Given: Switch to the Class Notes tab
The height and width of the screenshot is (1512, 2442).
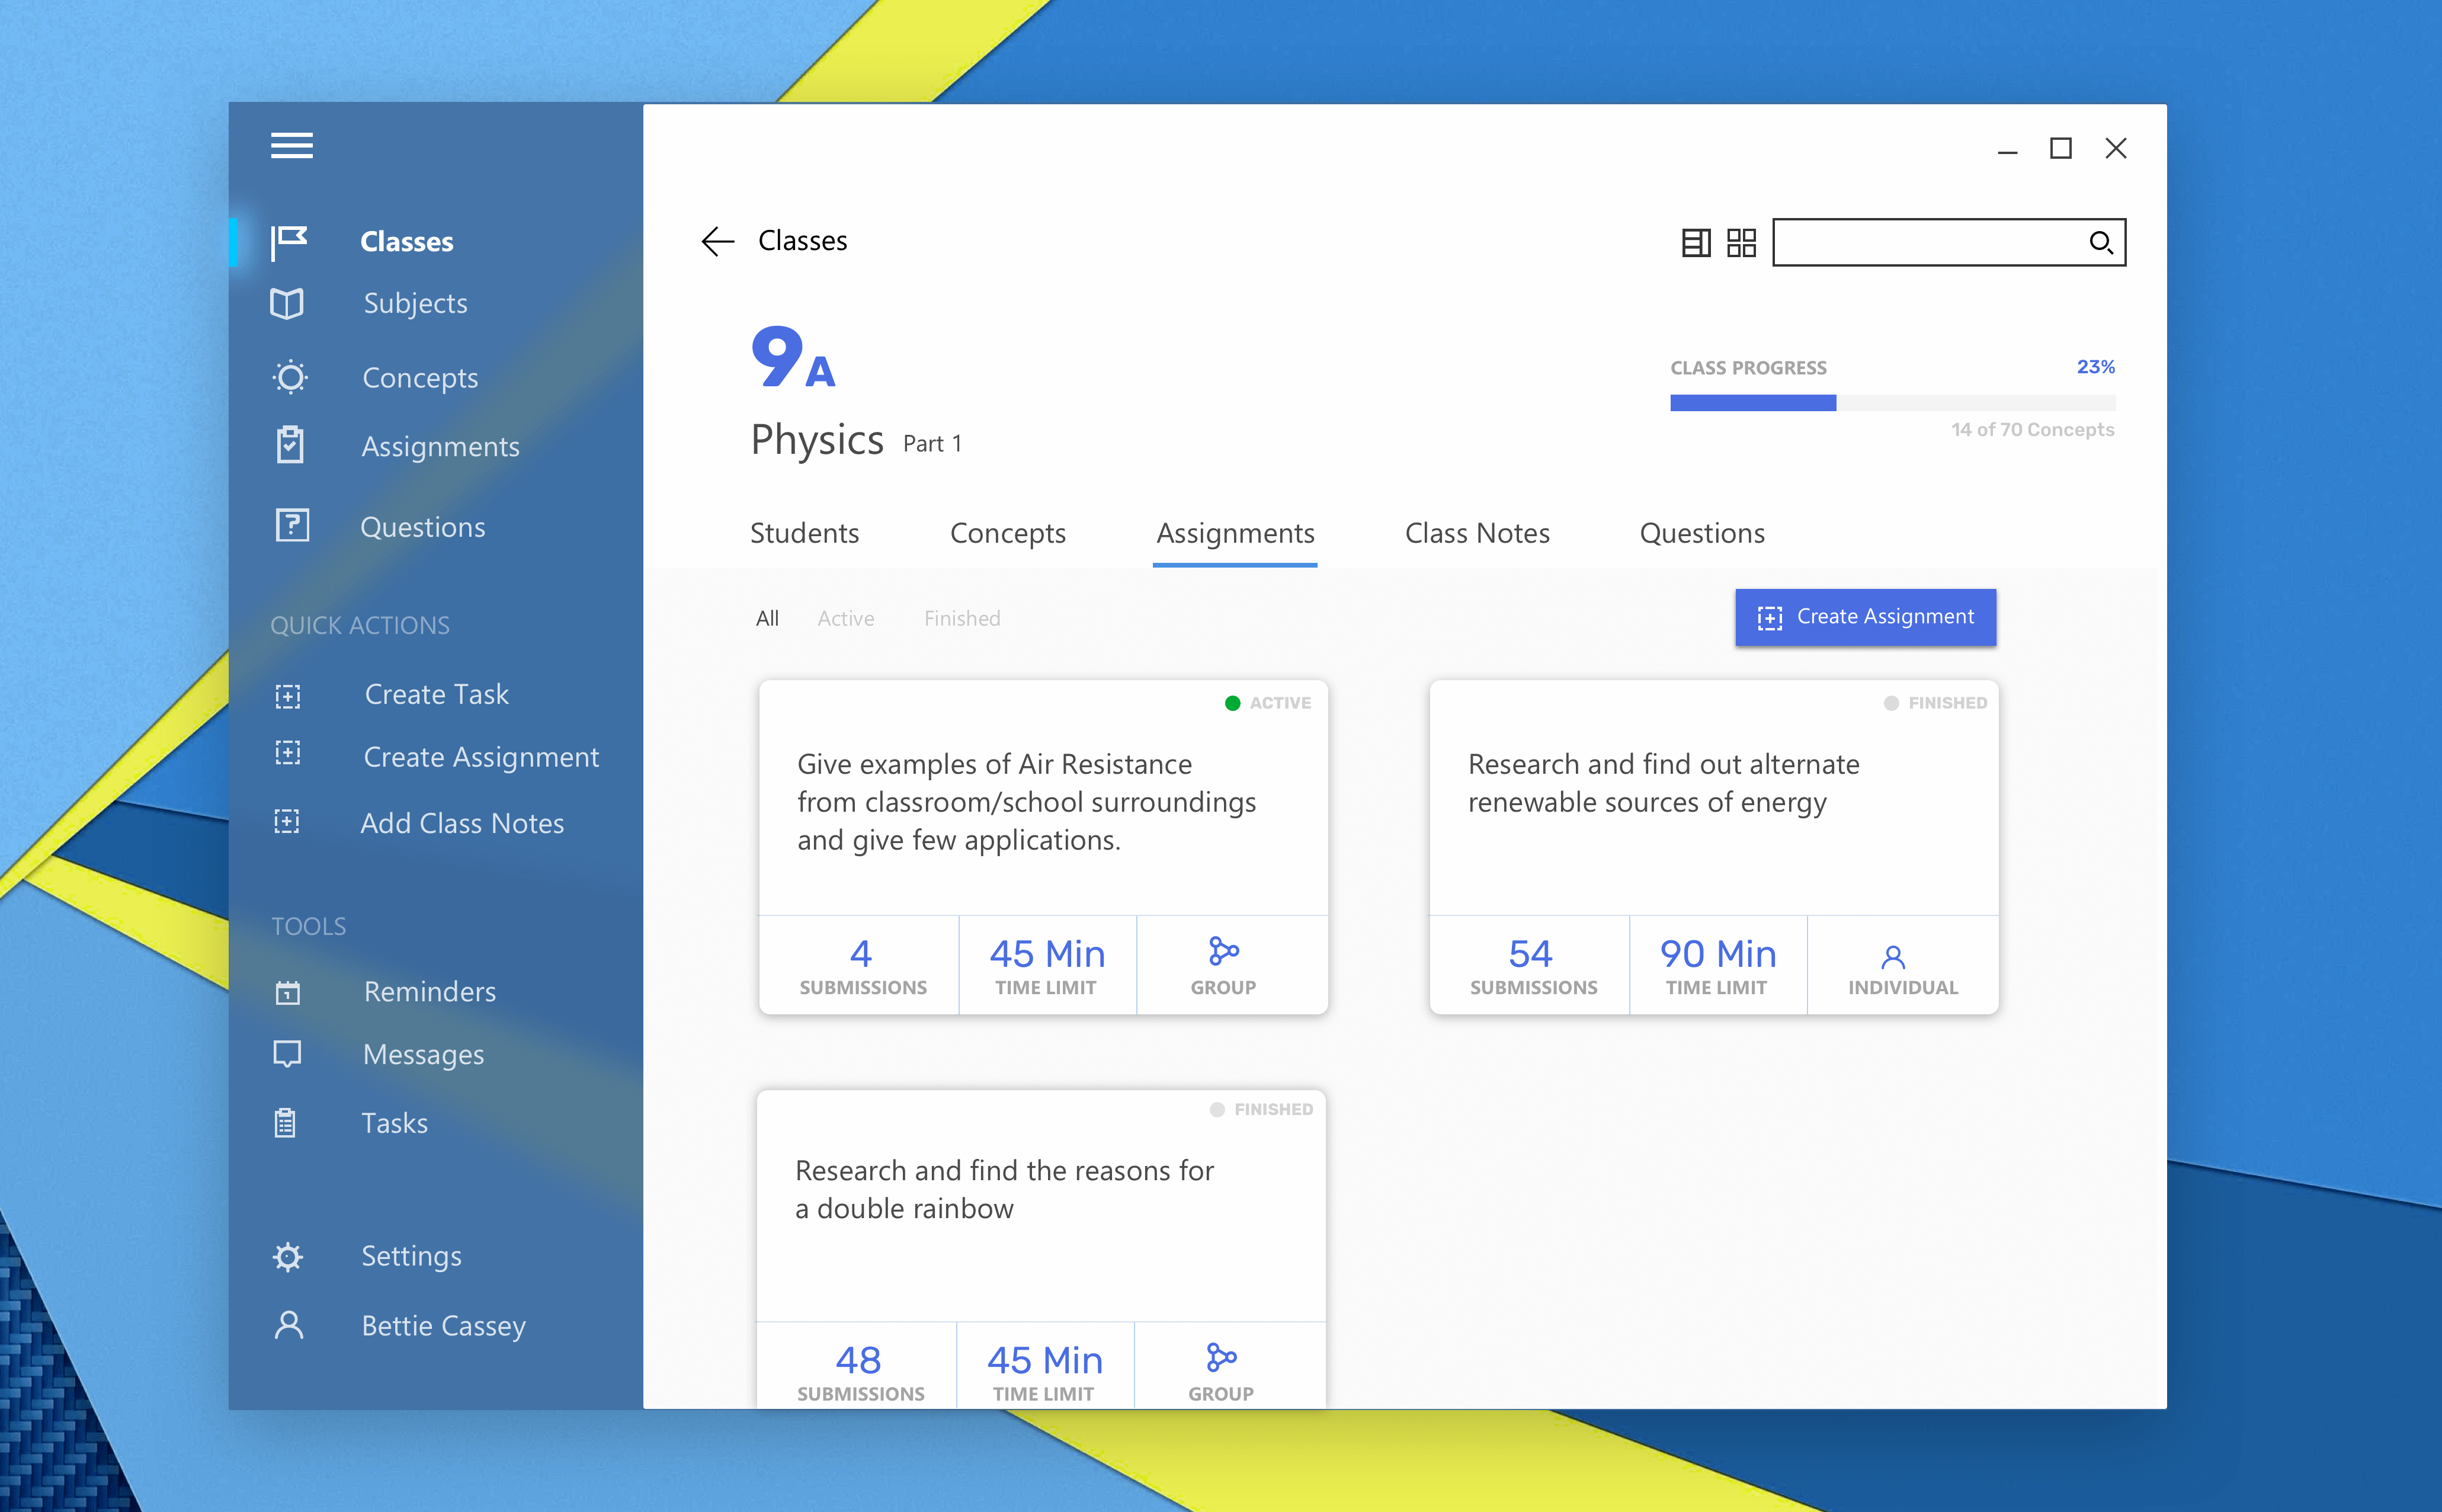Looking at the screenshot, I should pyautogui.click(x=1476, y=533).
